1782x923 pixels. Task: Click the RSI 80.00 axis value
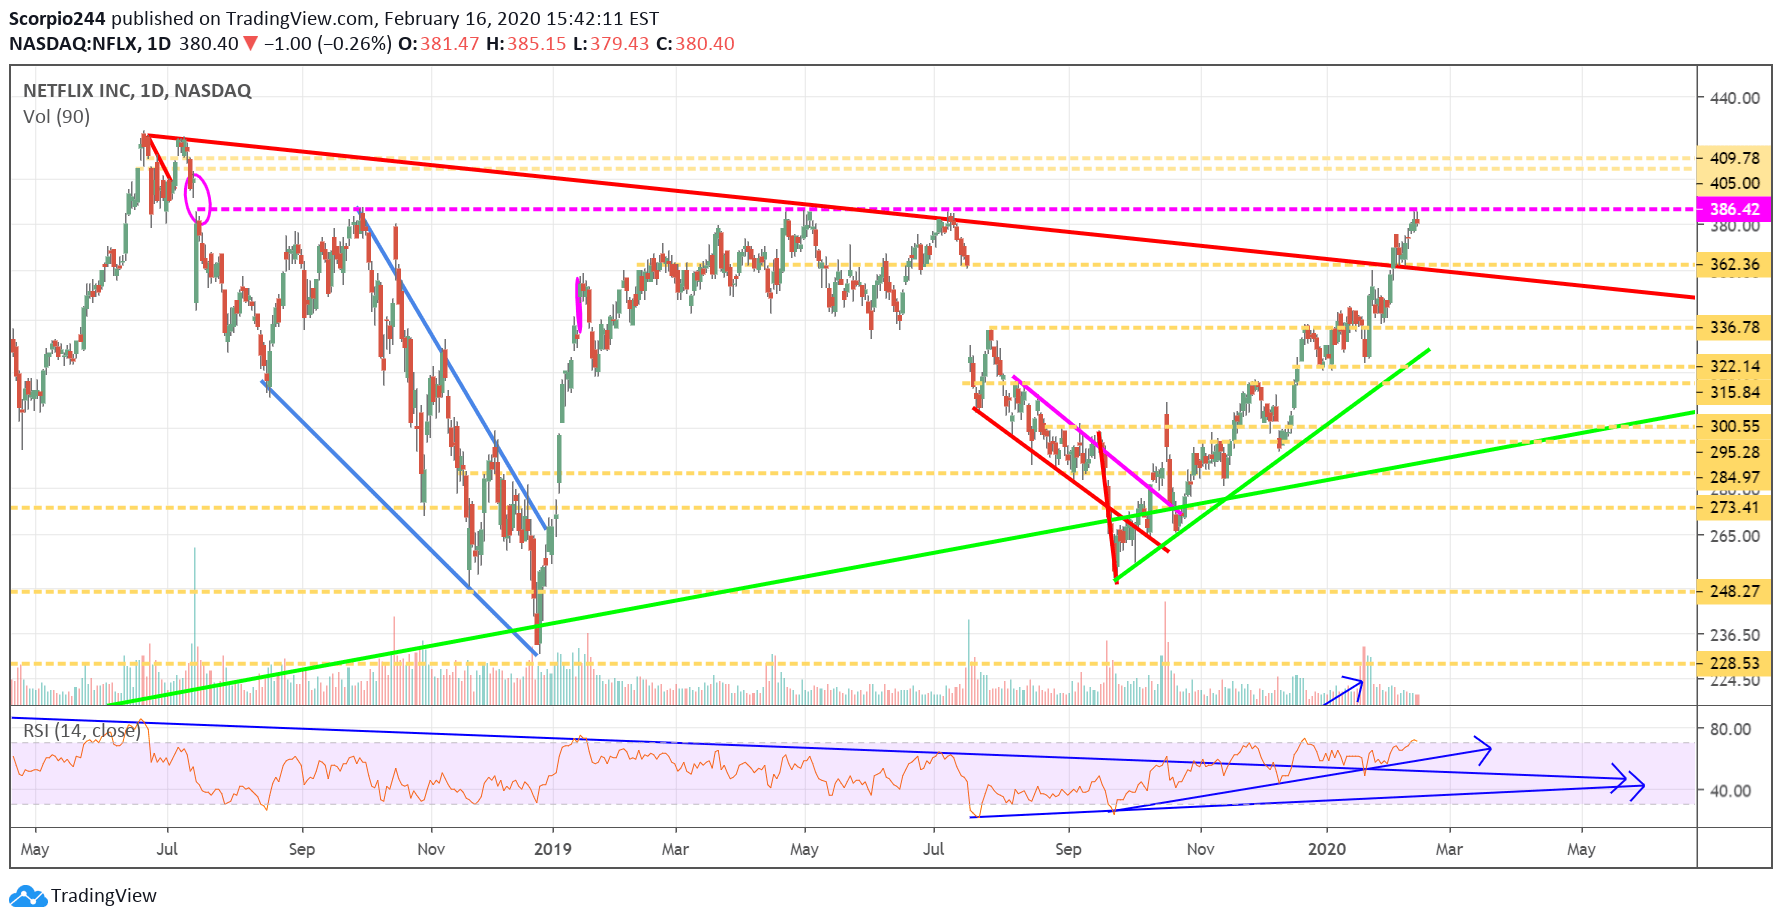pos(1730,729)
